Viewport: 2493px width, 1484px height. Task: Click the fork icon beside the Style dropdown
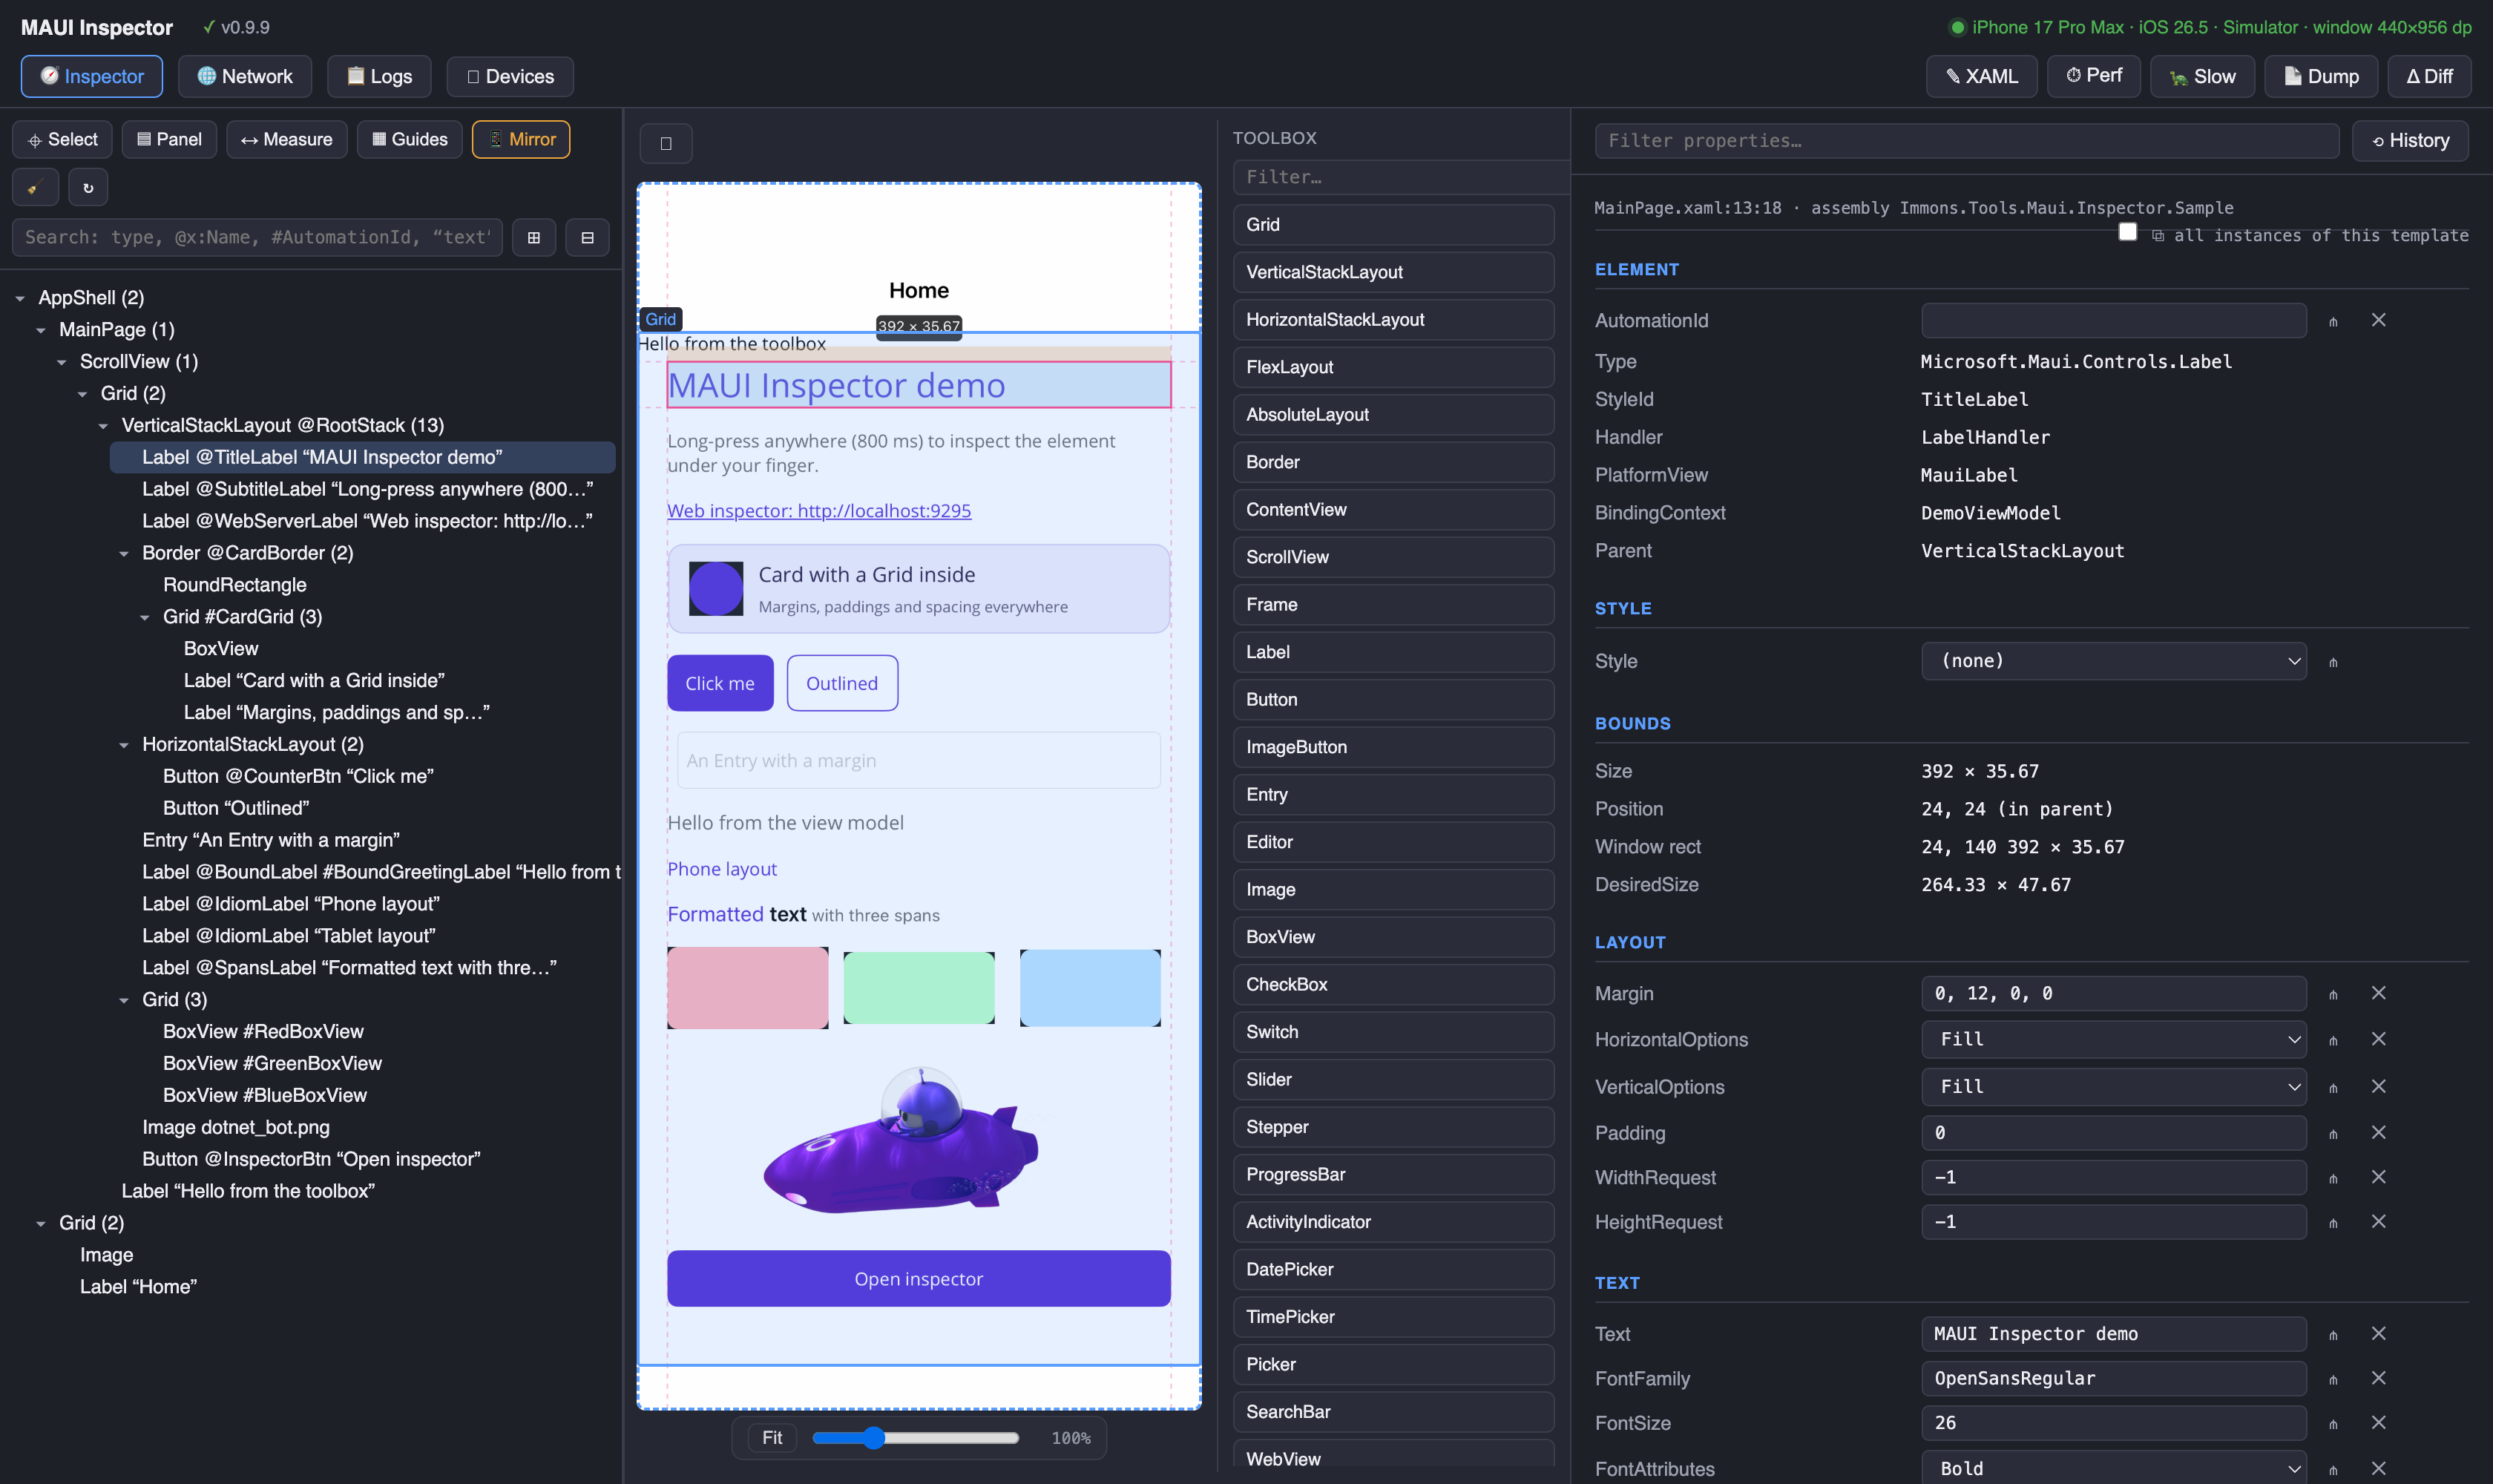pos(2333,662)
